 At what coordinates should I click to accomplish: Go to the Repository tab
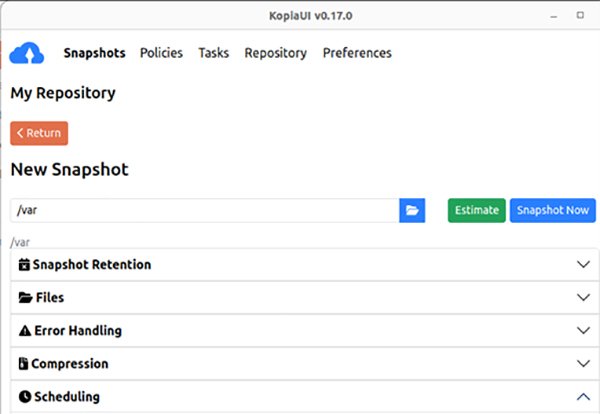click(275, 53)
